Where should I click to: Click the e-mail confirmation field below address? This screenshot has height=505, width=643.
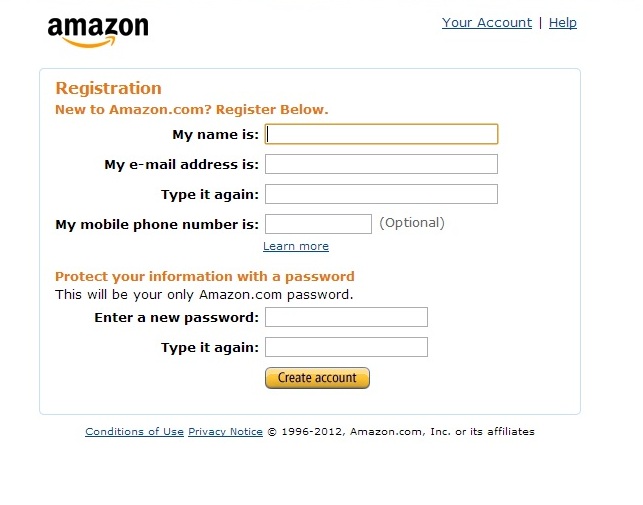click(x=381, y=194)
